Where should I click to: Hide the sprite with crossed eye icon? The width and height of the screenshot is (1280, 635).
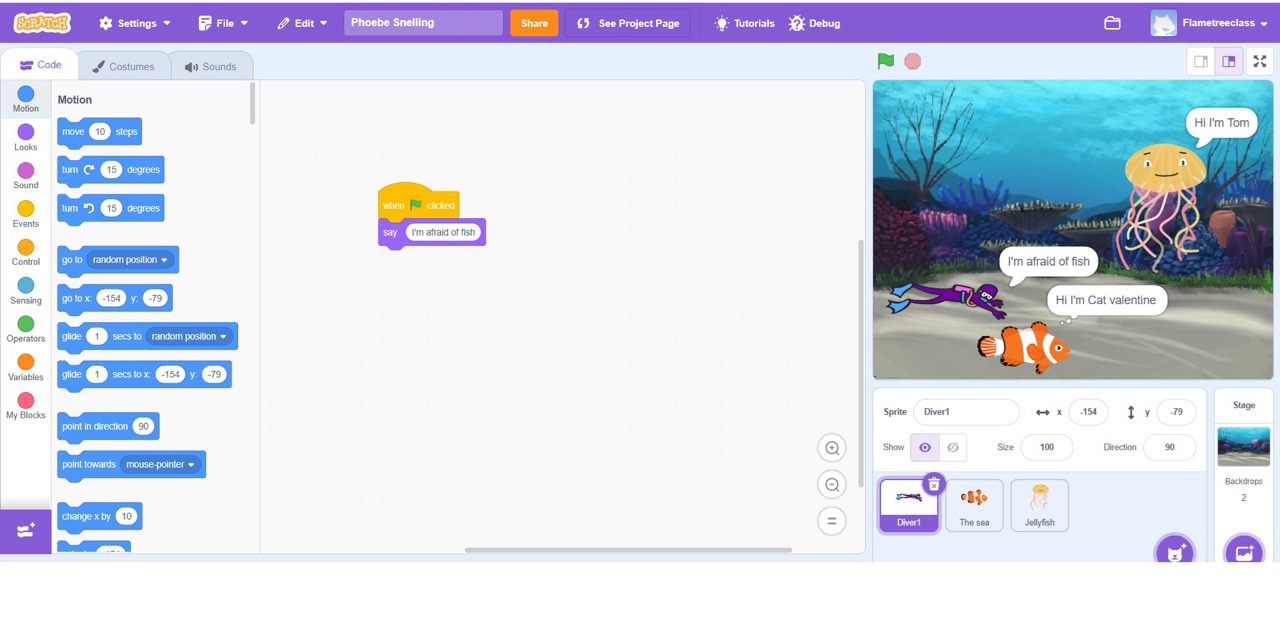click(953, 447)
